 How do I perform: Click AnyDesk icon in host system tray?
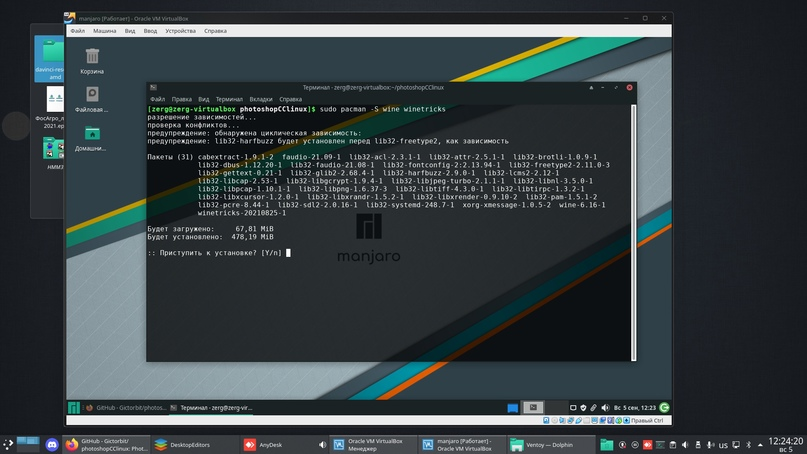click(647, 445)
